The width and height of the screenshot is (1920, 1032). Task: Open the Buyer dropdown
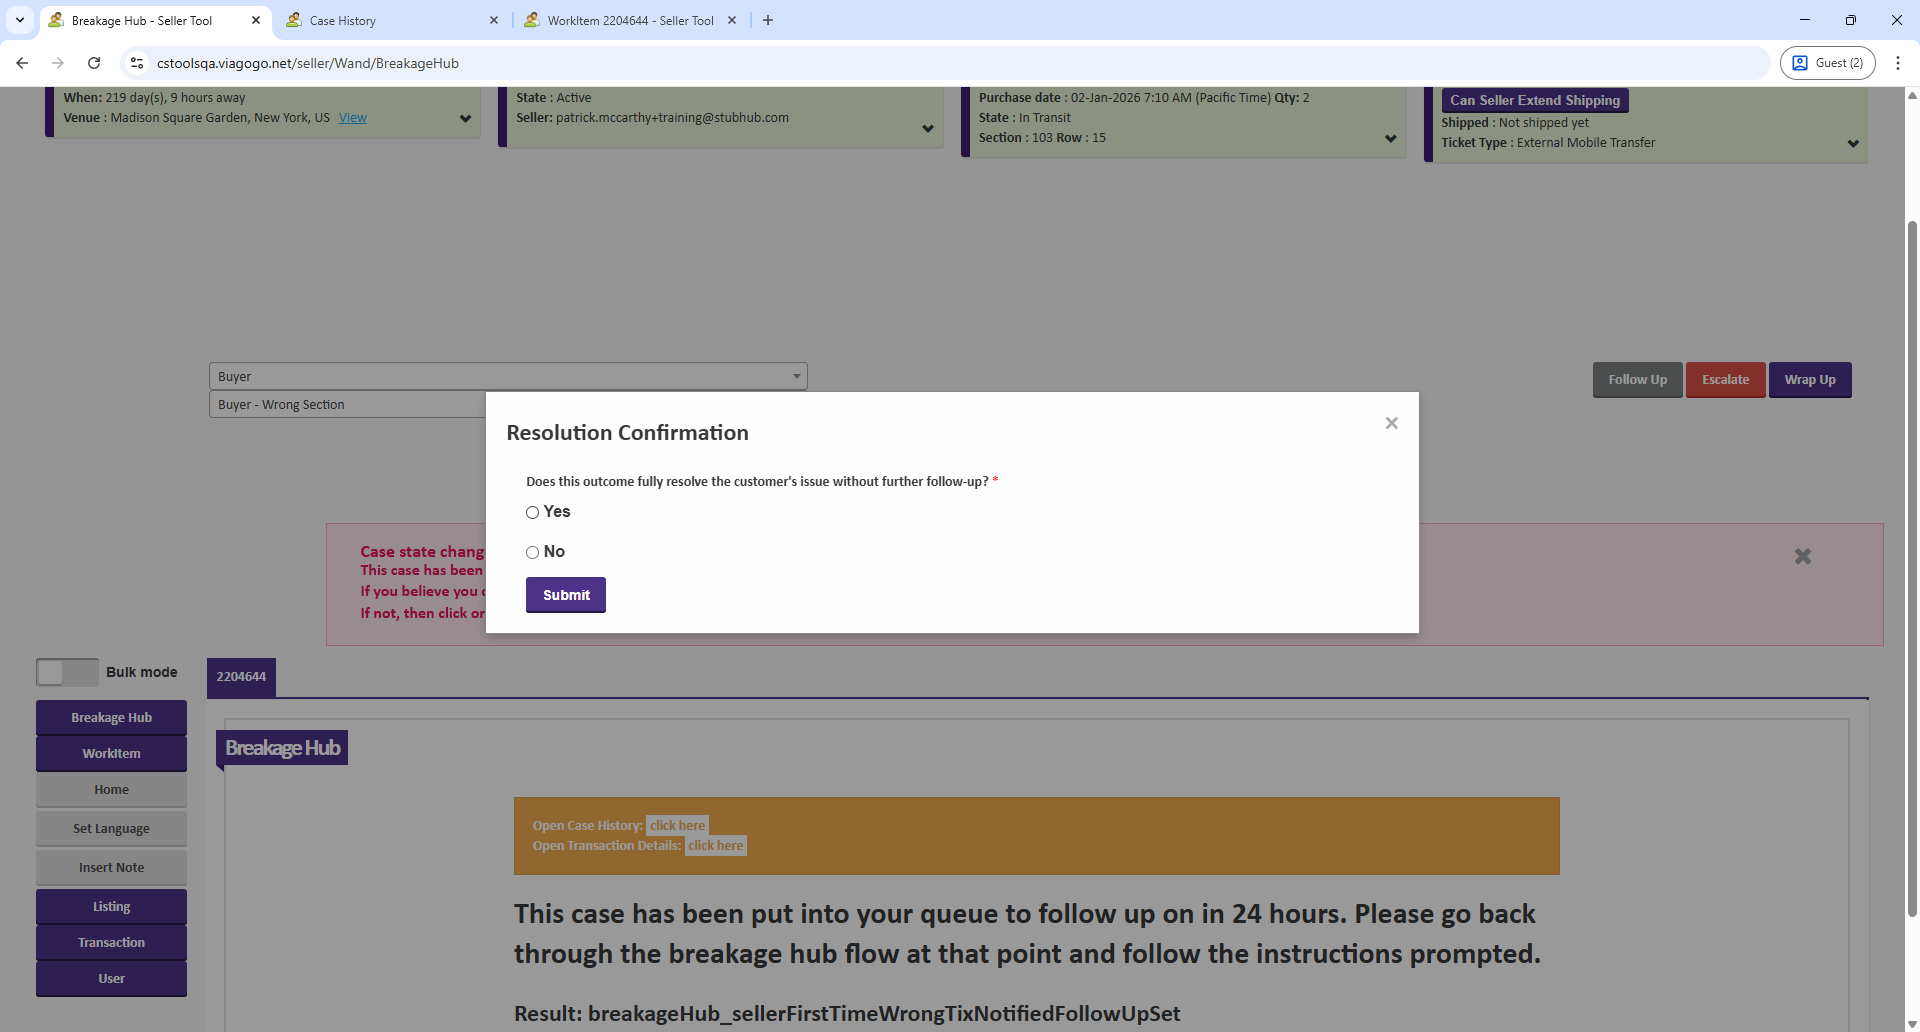click(x=507, y=376)
